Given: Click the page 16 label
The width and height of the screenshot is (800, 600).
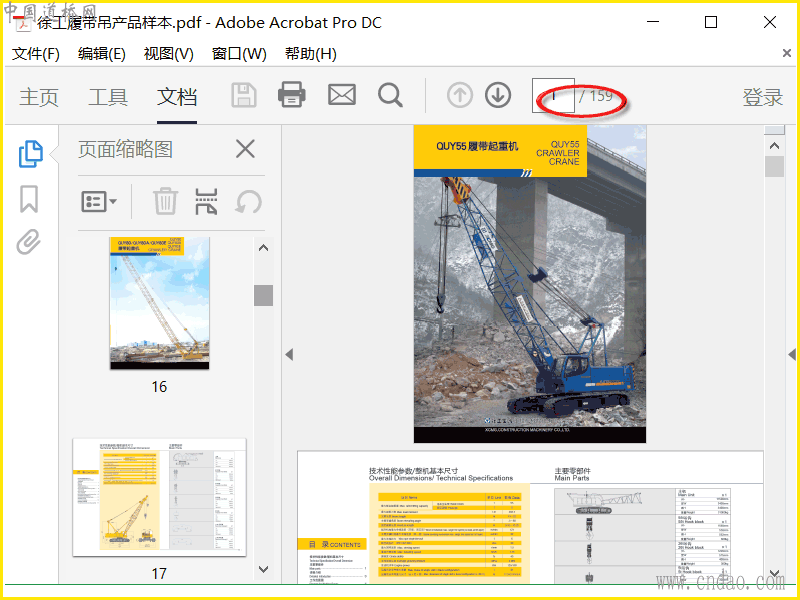Looking at the screenshot, I should pos(159,387).
